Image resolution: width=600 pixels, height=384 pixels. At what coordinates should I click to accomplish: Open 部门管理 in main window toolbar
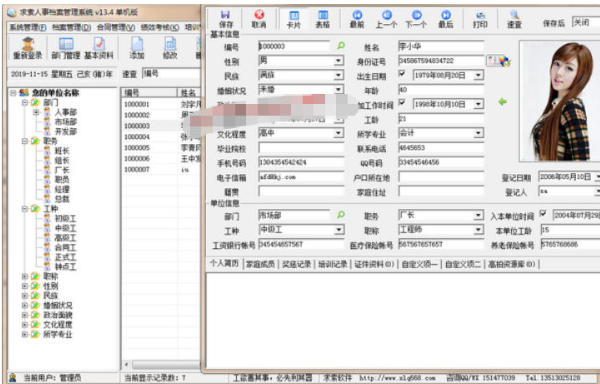66,49
